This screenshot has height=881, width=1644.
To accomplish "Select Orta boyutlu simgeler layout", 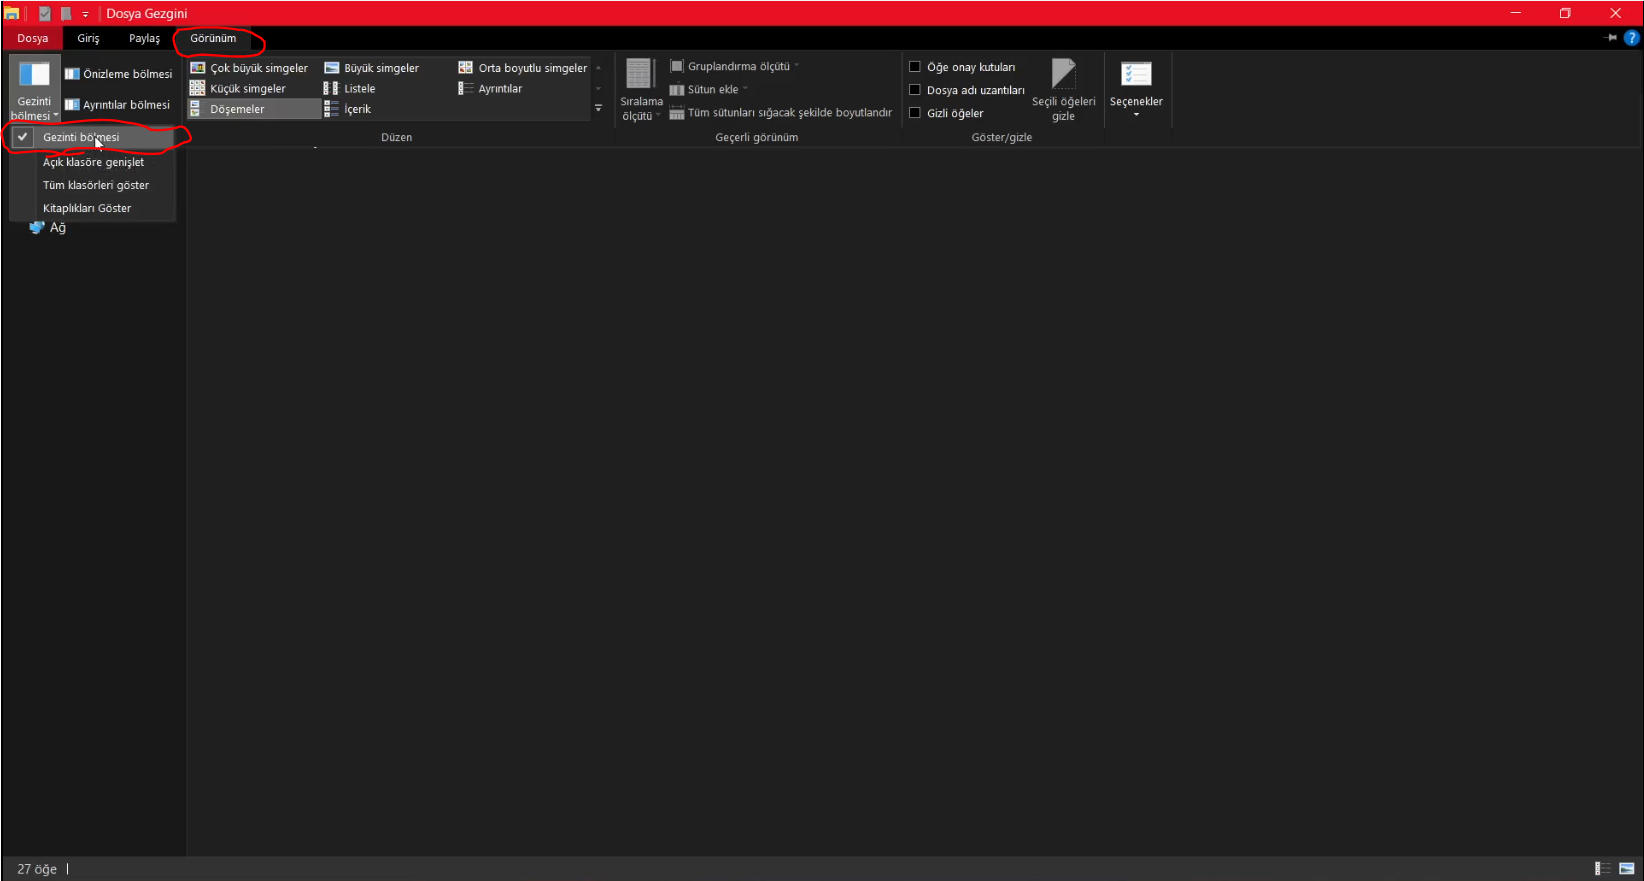I will 523,68.
